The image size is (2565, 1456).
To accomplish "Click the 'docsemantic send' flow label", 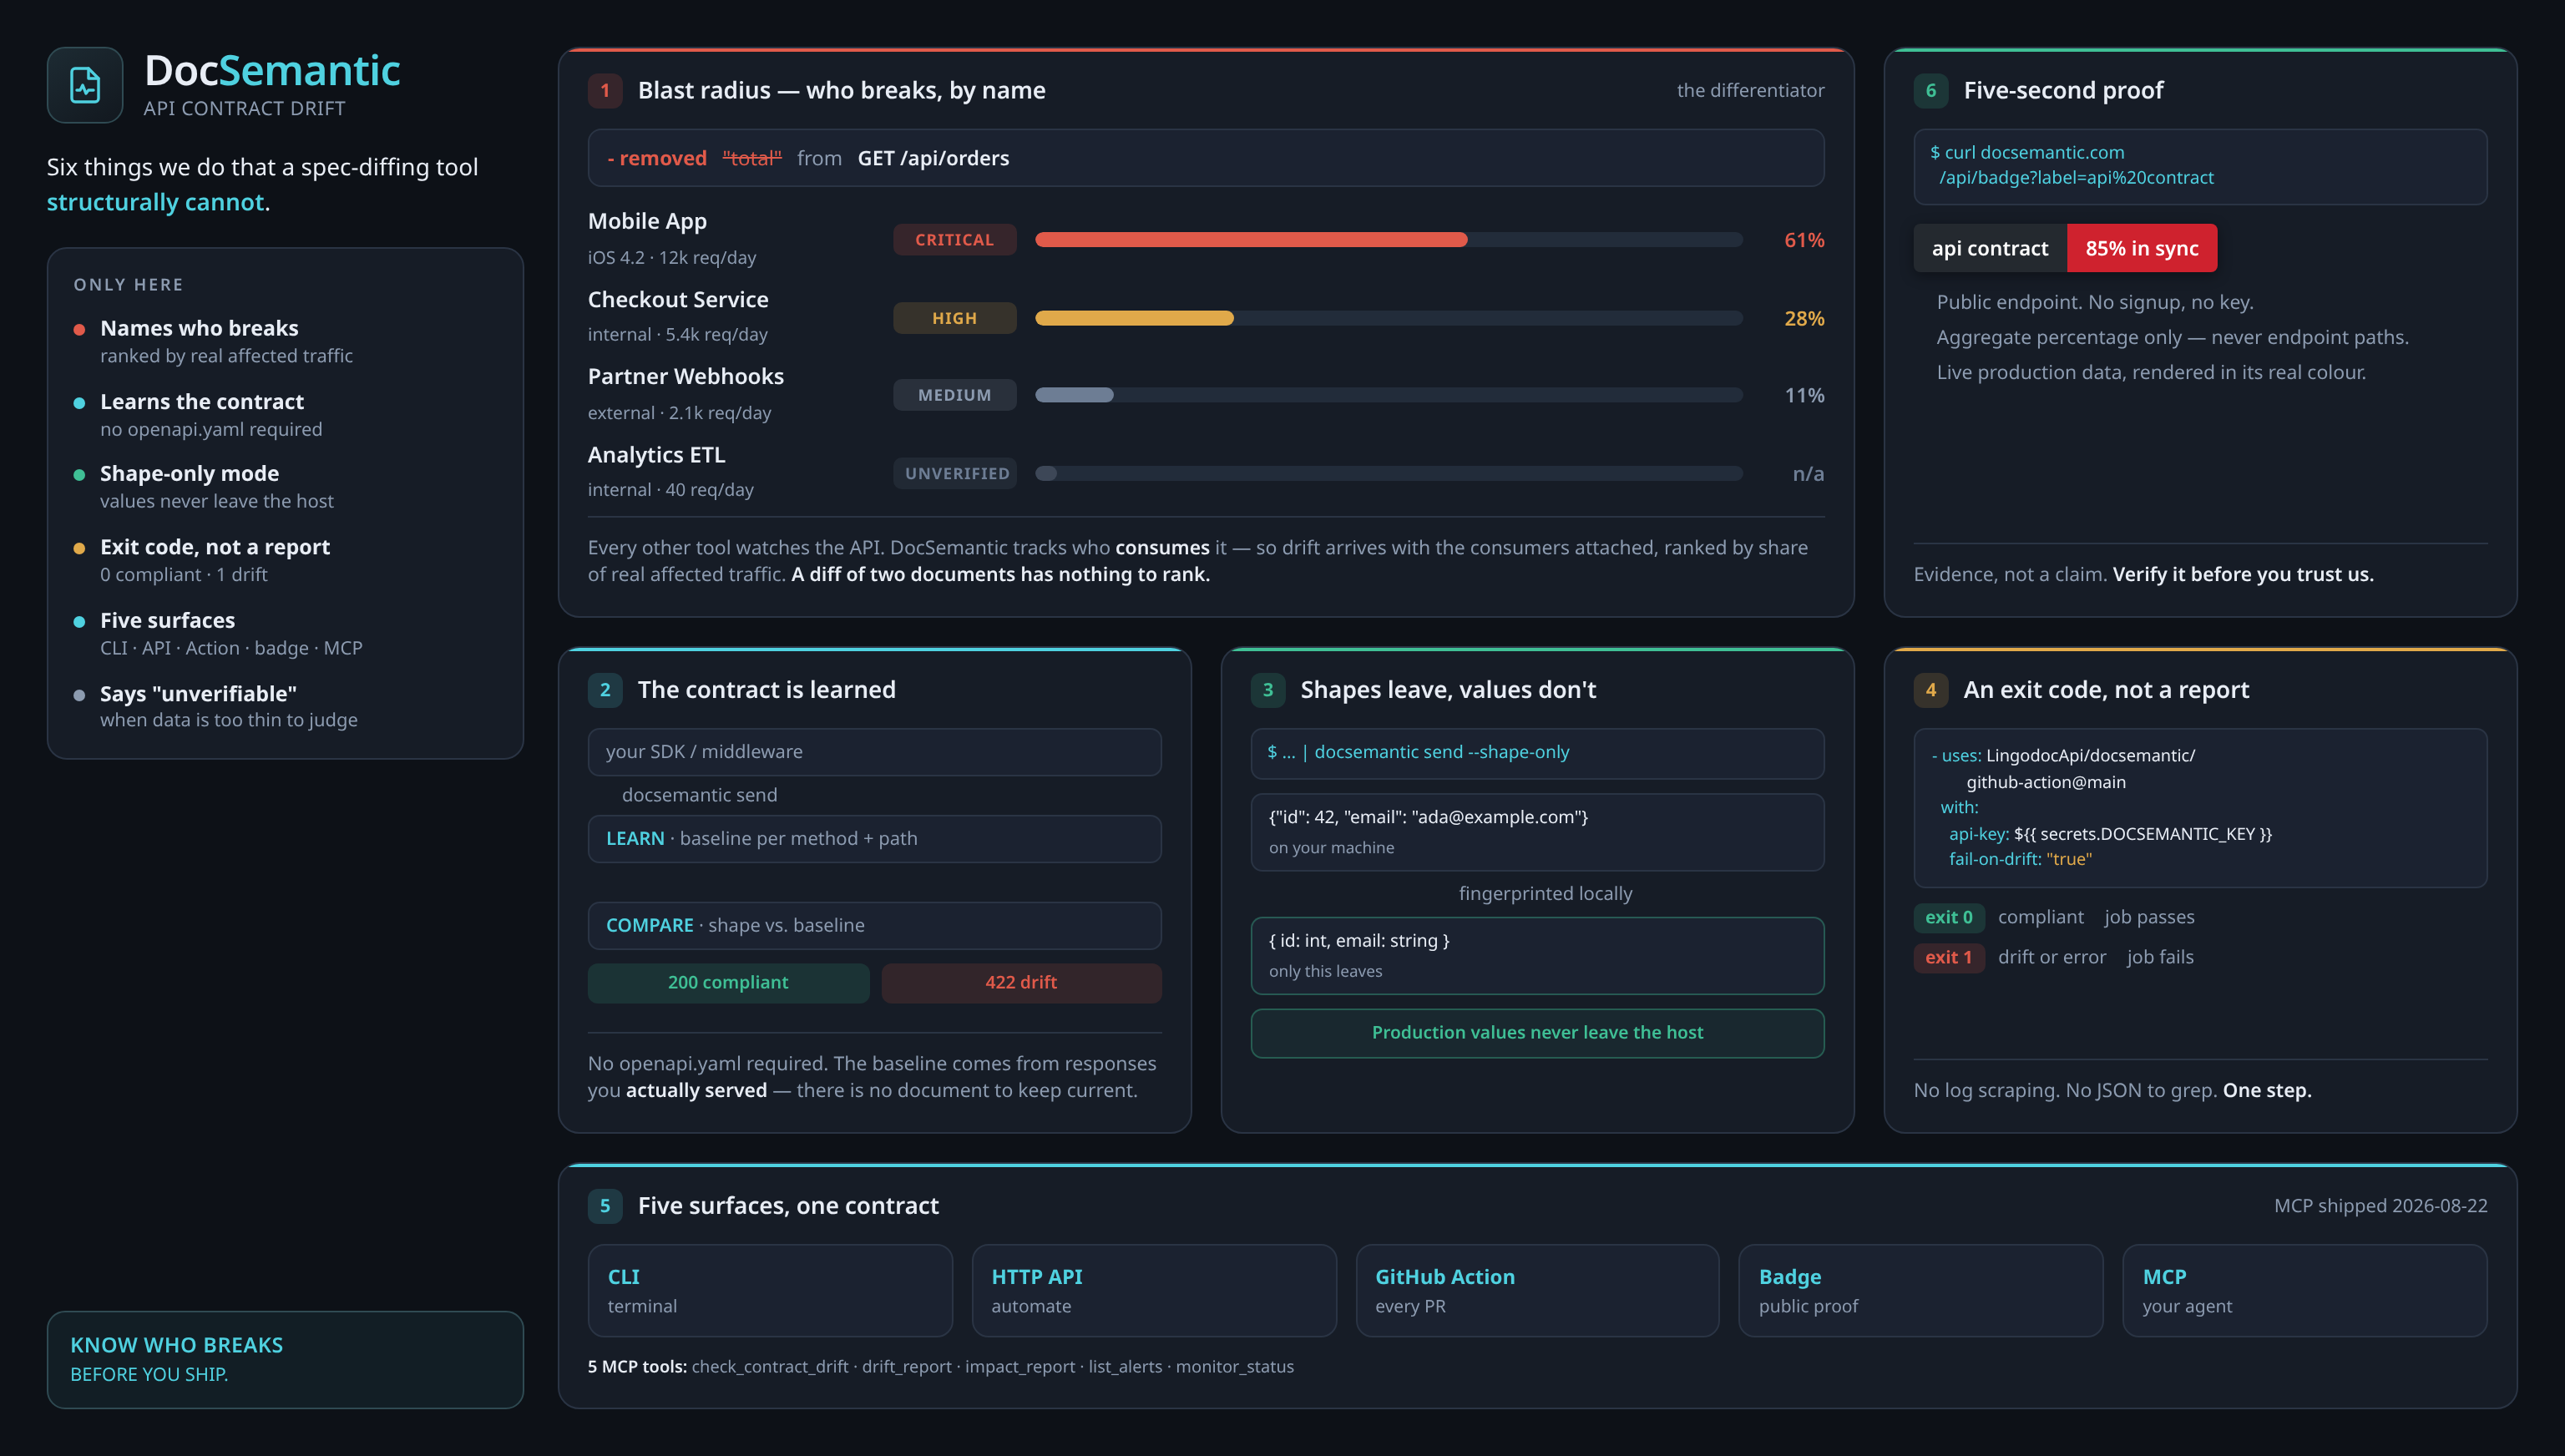I will coord(699,795).
